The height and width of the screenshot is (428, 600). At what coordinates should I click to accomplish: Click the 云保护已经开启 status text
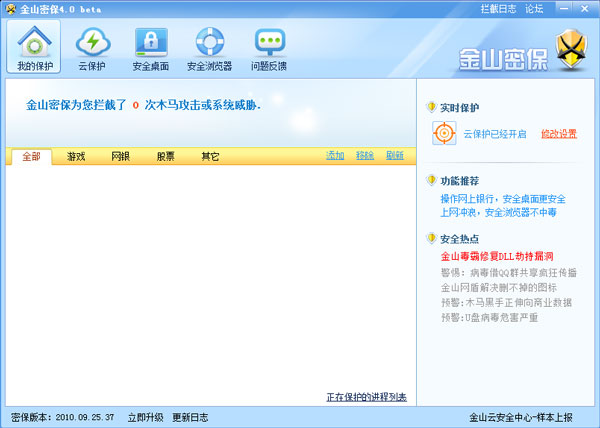coord(495,134)
